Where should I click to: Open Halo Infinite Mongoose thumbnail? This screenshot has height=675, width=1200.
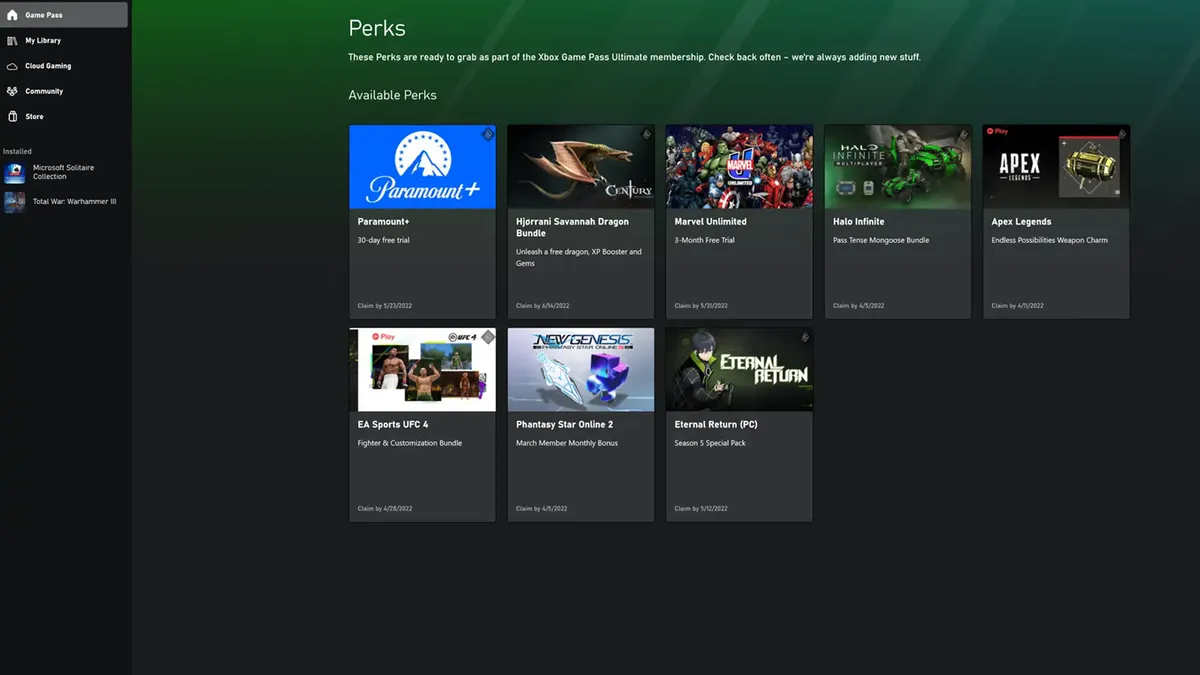898,167
